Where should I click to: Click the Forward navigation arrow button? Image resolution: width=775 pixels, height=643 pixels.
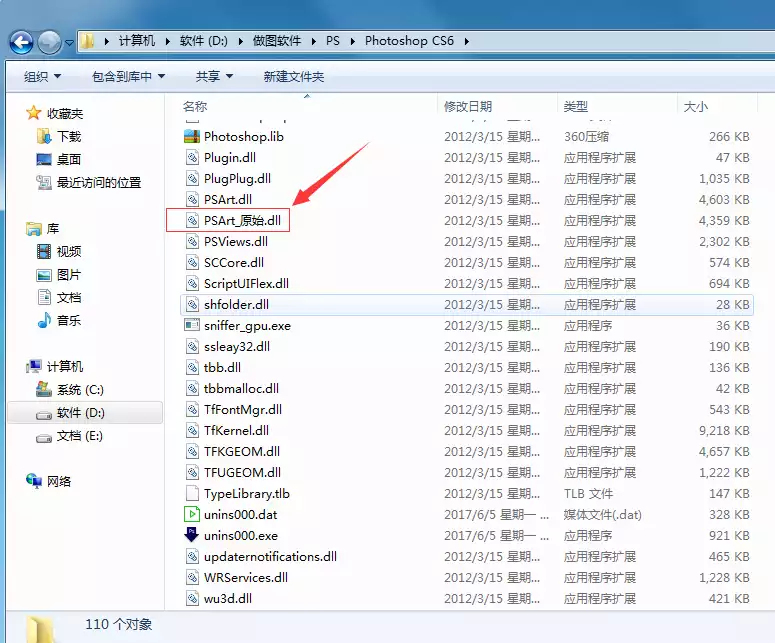49,42
